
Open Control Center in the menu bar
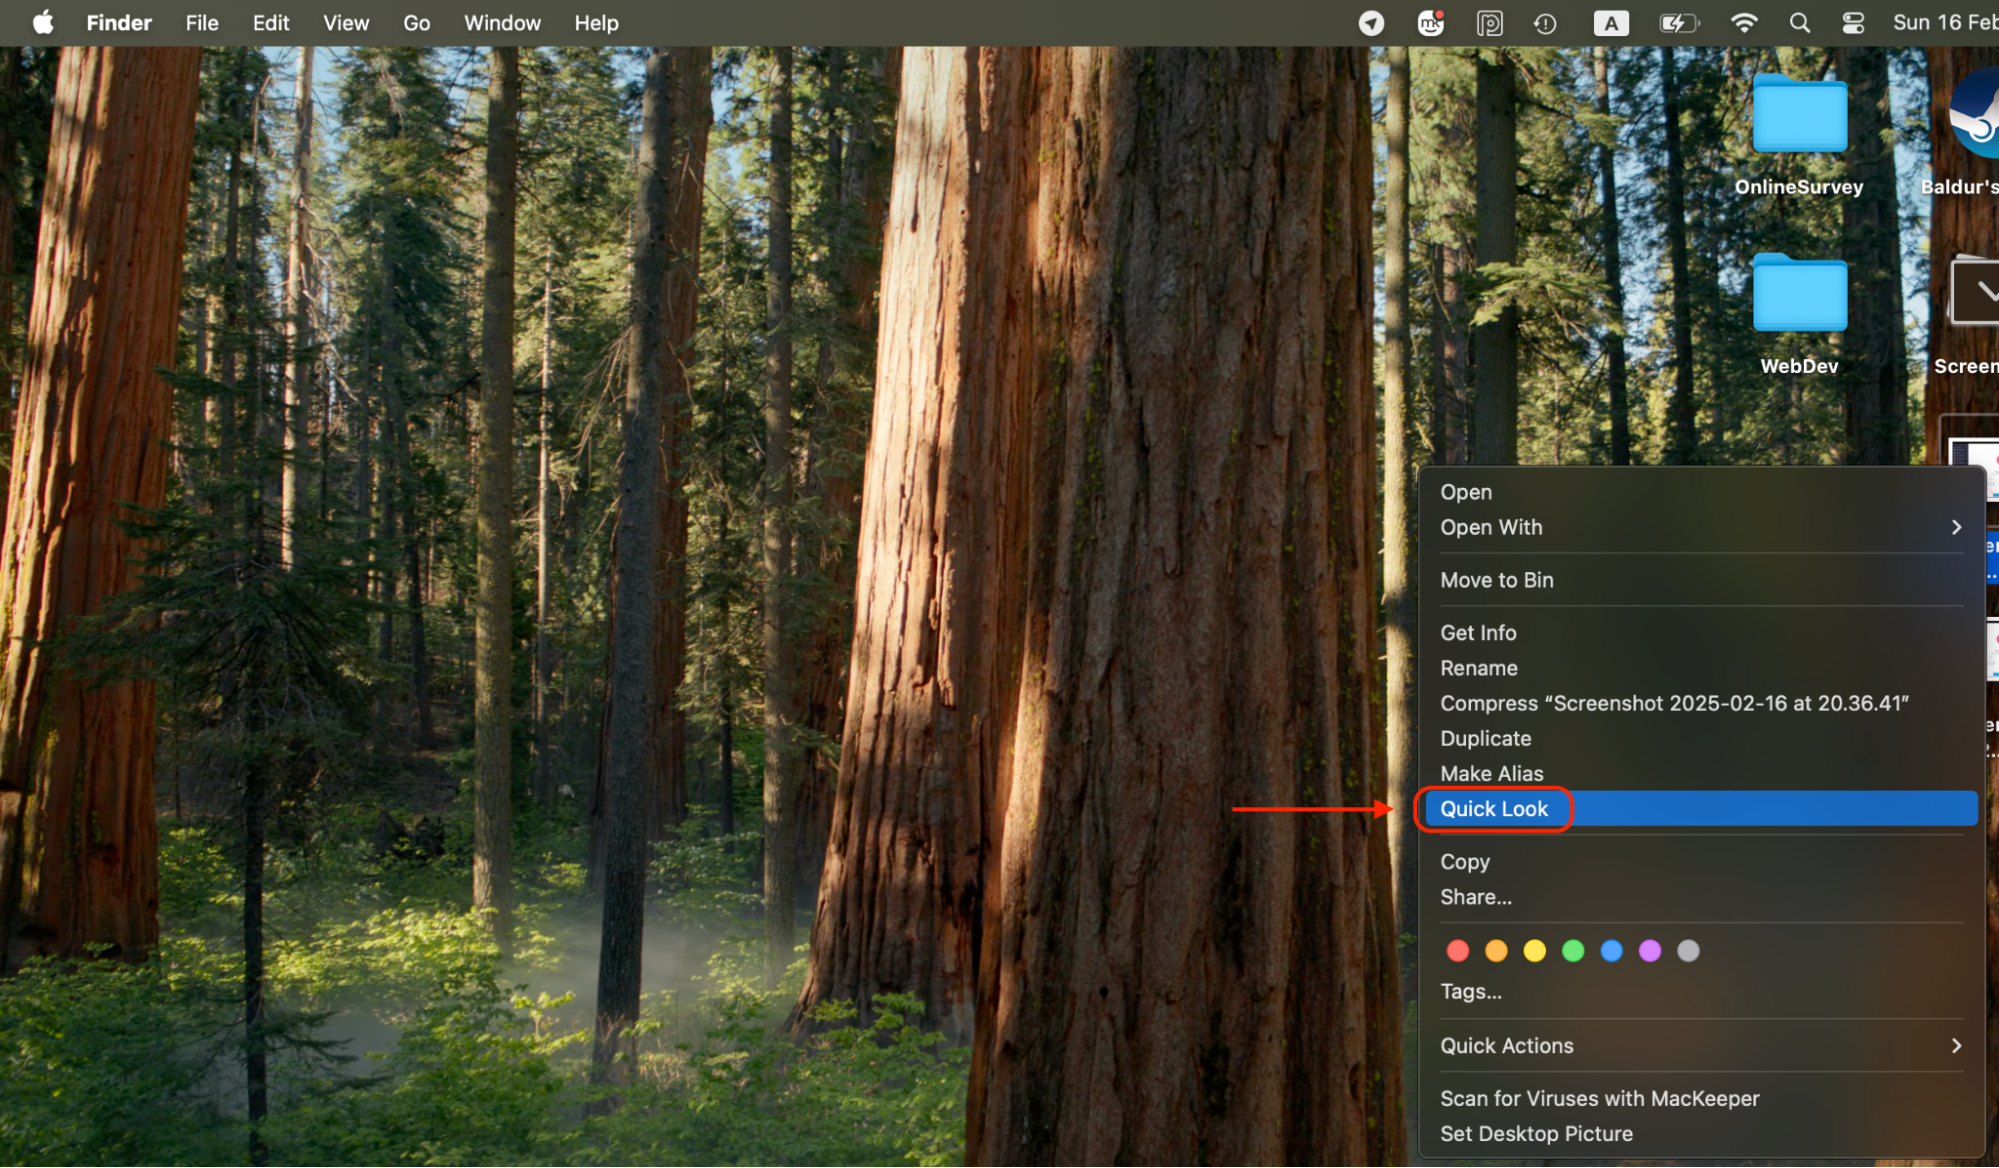[x=1852, y=22]
